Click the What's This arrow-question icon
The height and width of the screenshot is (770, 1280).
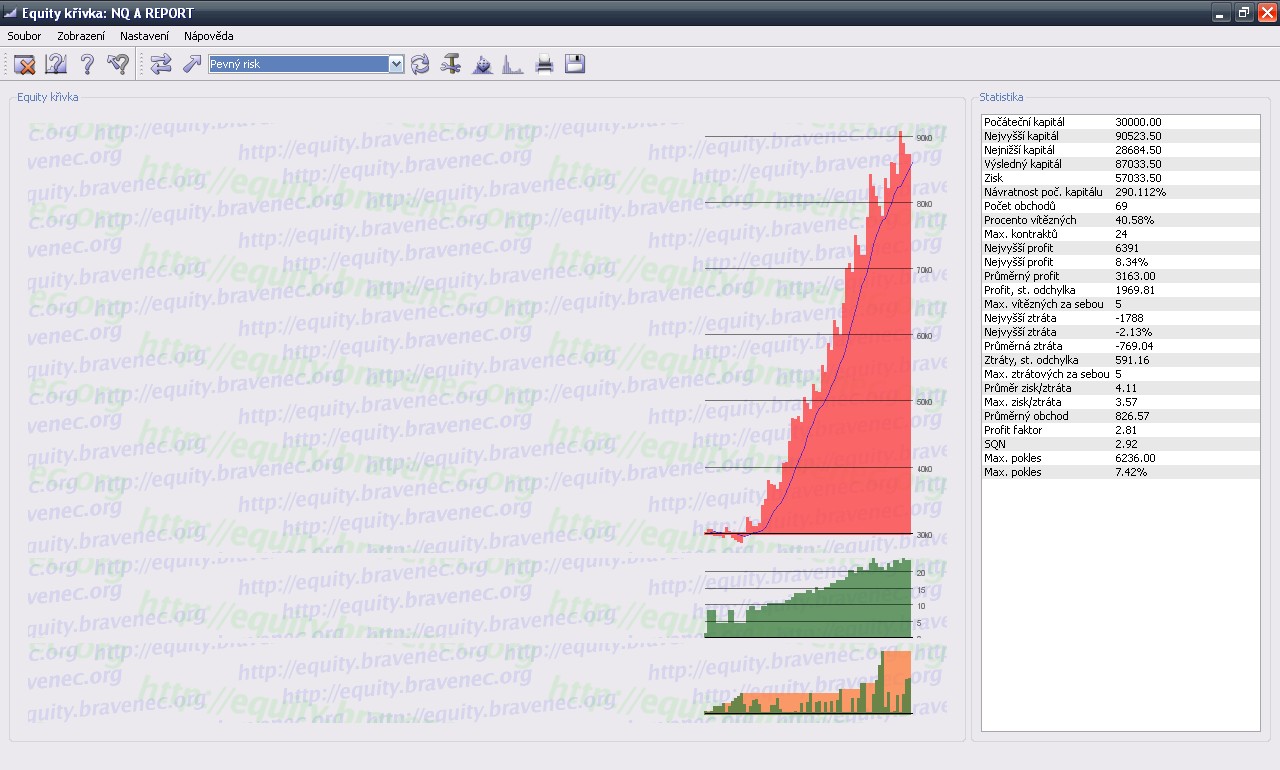pyautogui.click(x=118, y=64)
